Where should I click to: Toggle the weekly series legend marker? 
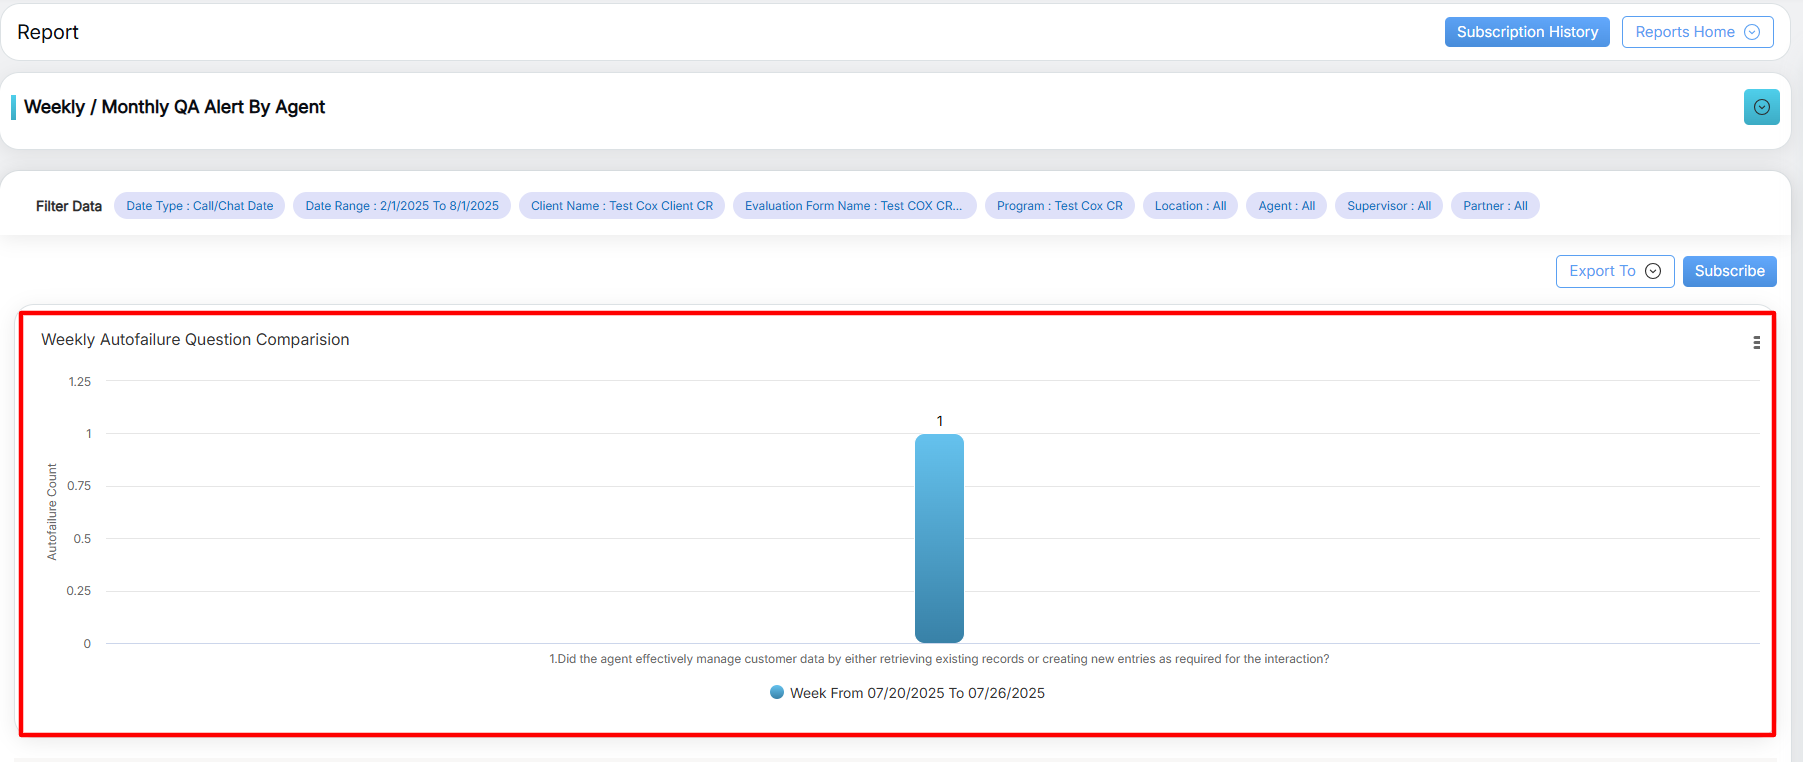pos(777,692)
